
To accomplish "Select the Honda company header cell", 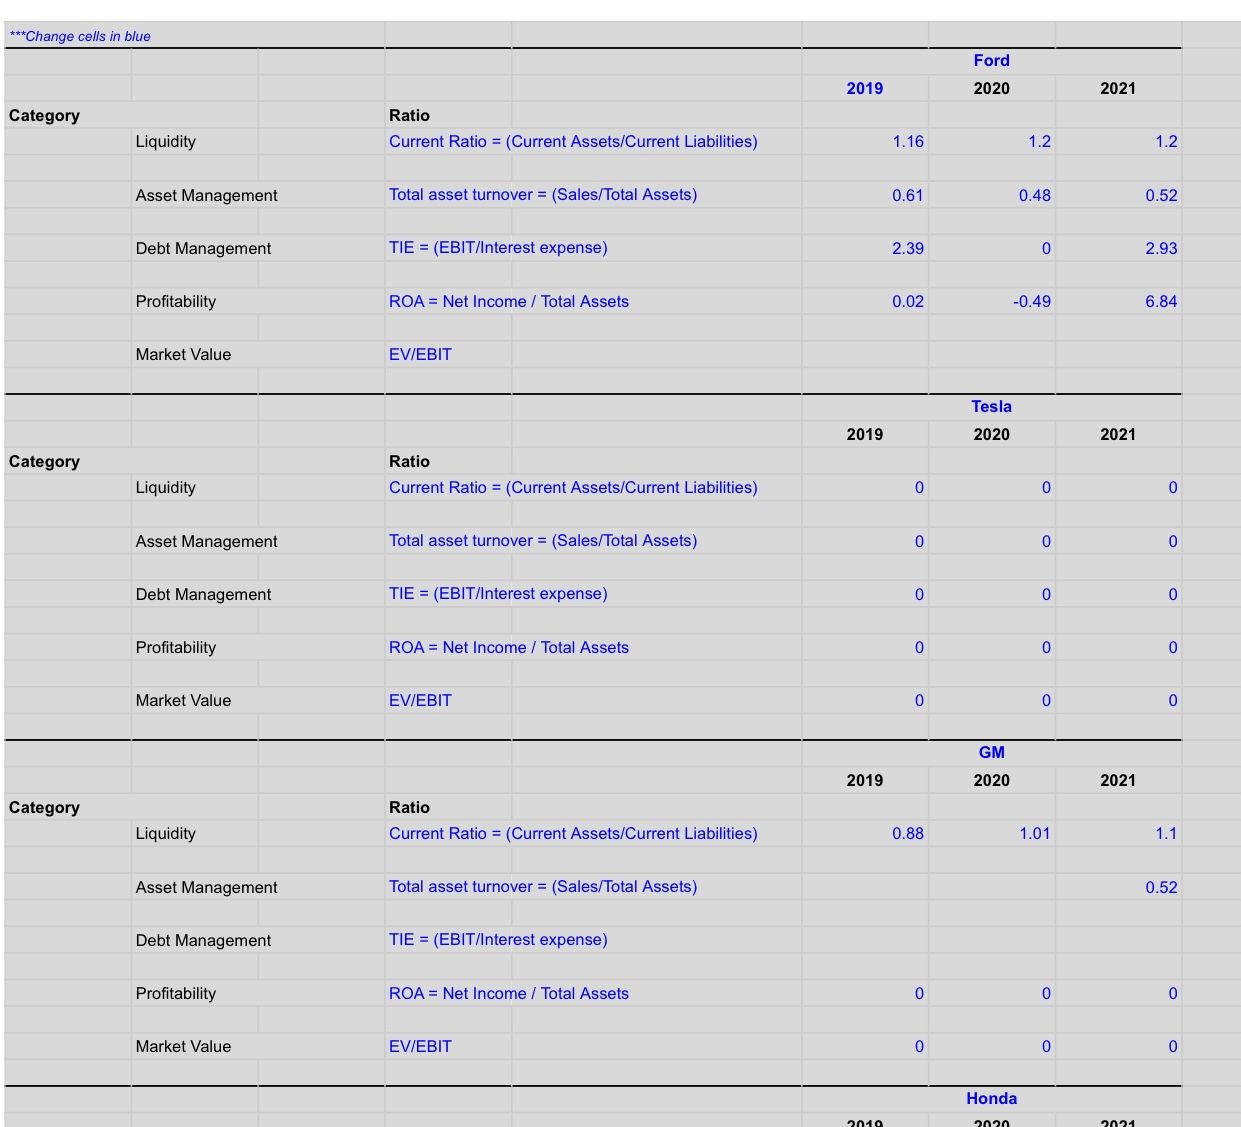I will (990, 1098).
